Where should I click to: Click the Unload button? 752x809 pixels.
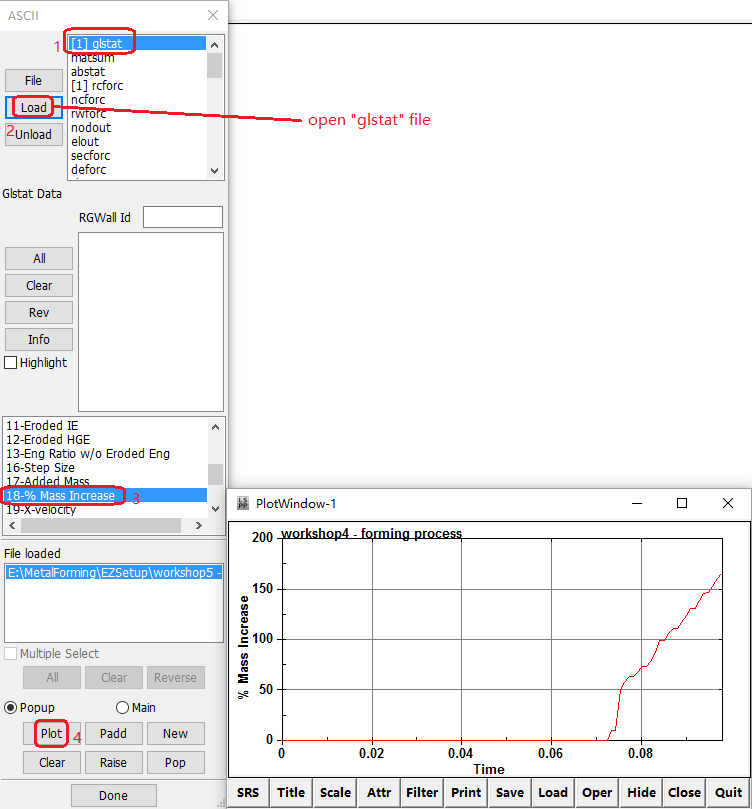(34, 134)
